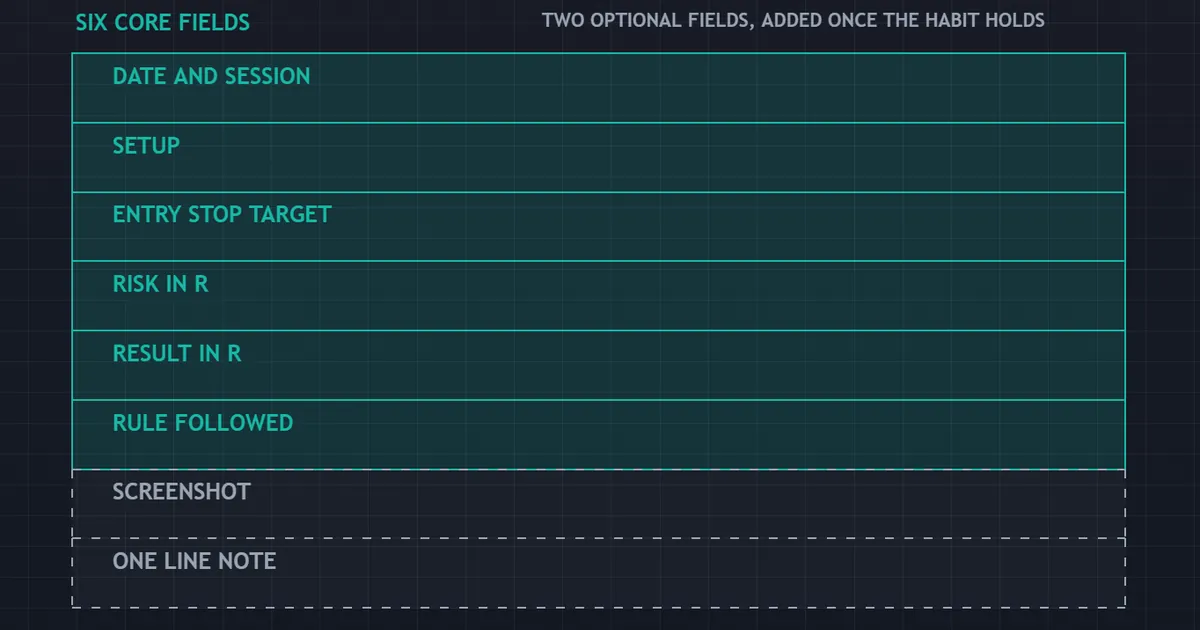Click the SCREENSHOT optional field label
Screen dimensions: 1200x630
tap(181, 492)
